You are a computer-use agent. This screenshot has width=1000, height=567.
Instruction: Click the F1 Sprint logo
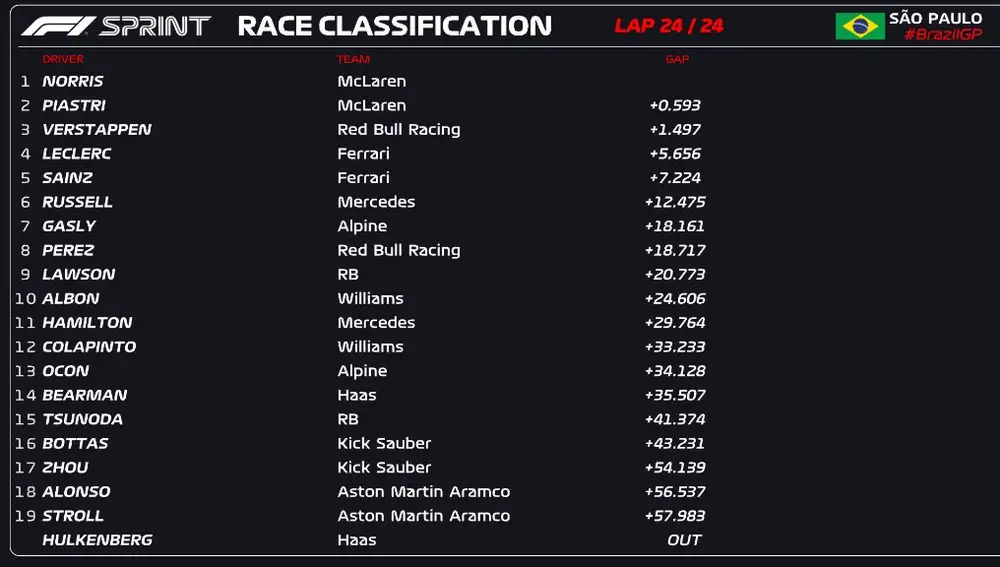[116, 26]
